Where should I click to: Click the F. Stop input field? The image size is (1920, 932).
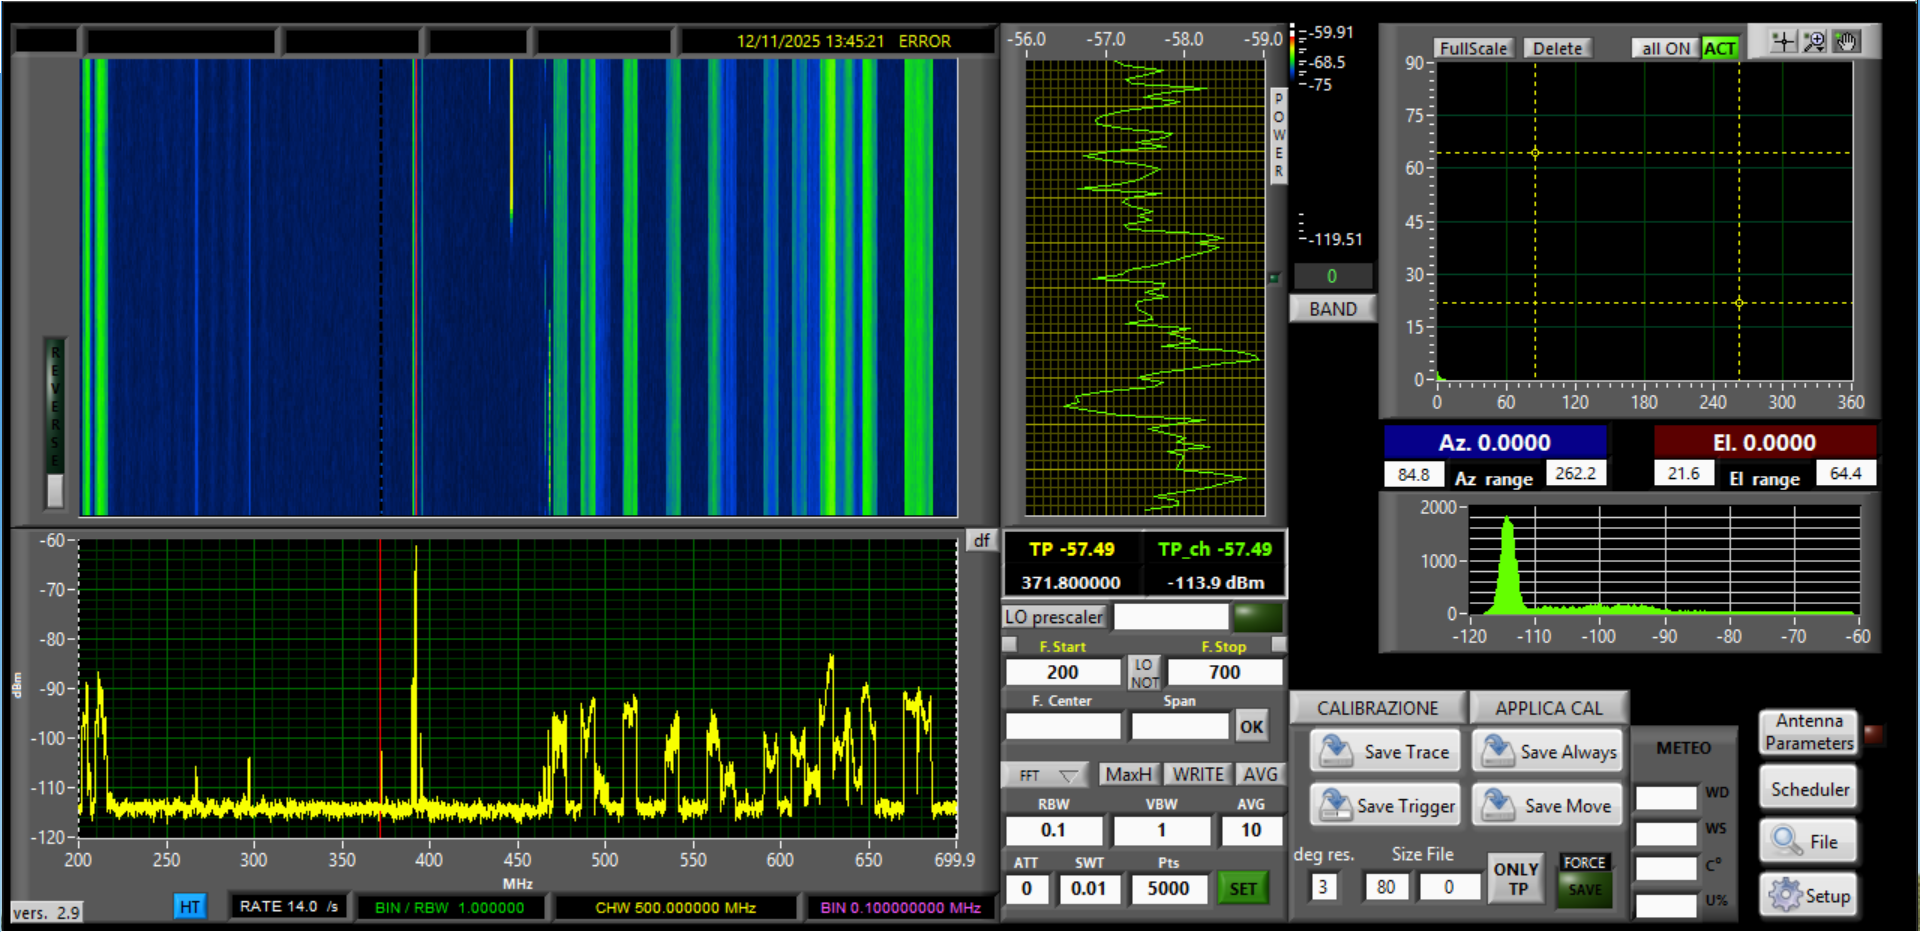click(x=1224, y=672)
